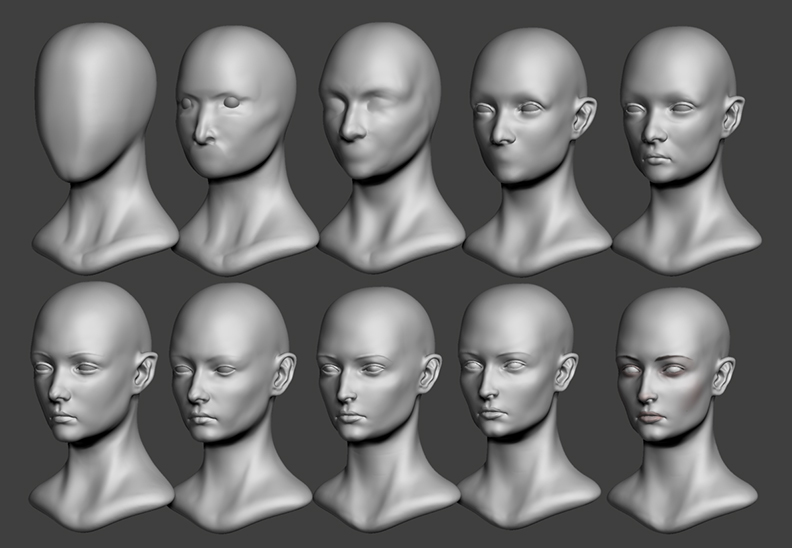
Task: Click the neck base of the featureless head
Action: [104, 247]
